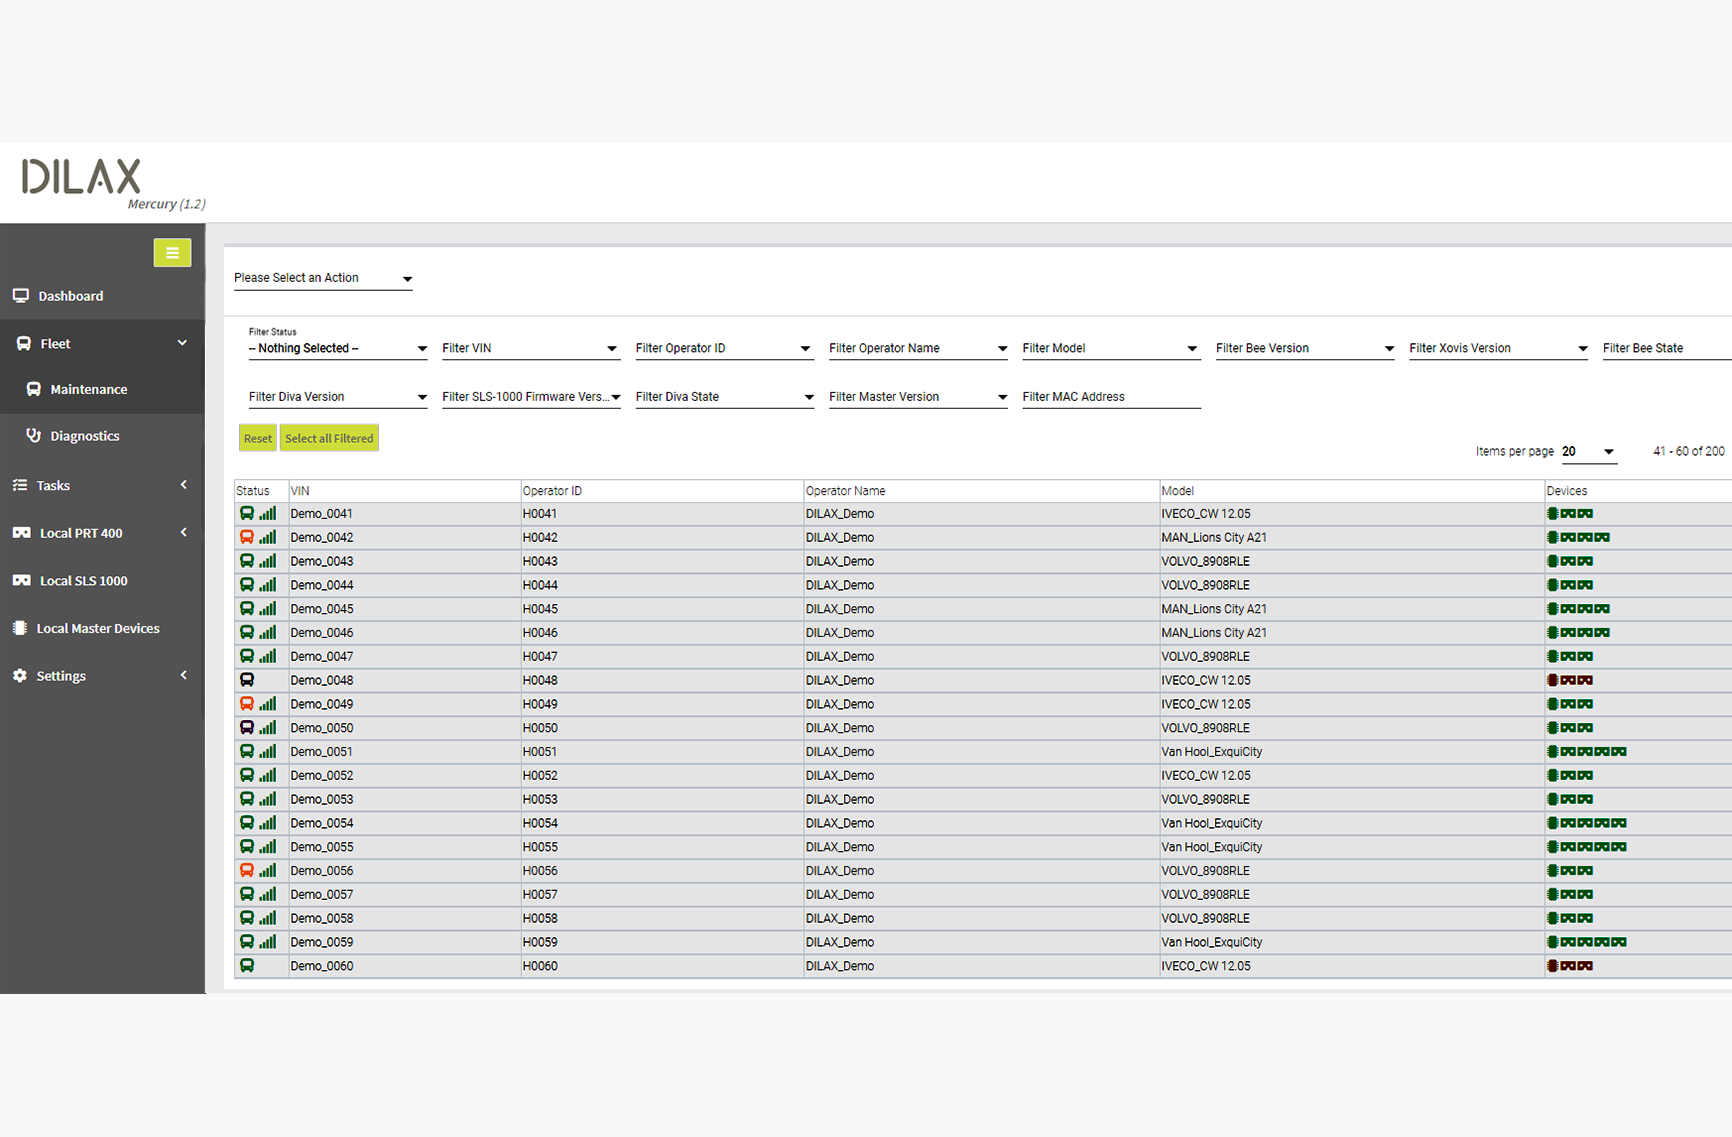The image size is (1732, 1137).
Task: Click the Select all Filtered button
Action: [329, 438]
